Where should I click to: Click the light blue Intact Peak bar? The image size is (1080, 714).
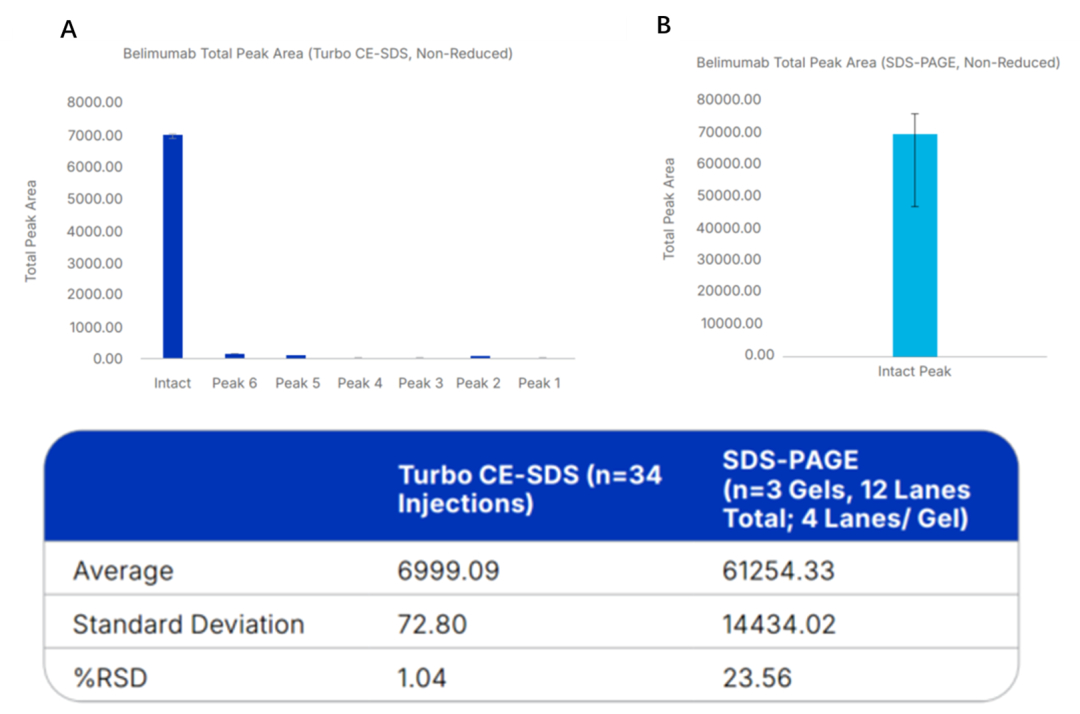[914, 245]
